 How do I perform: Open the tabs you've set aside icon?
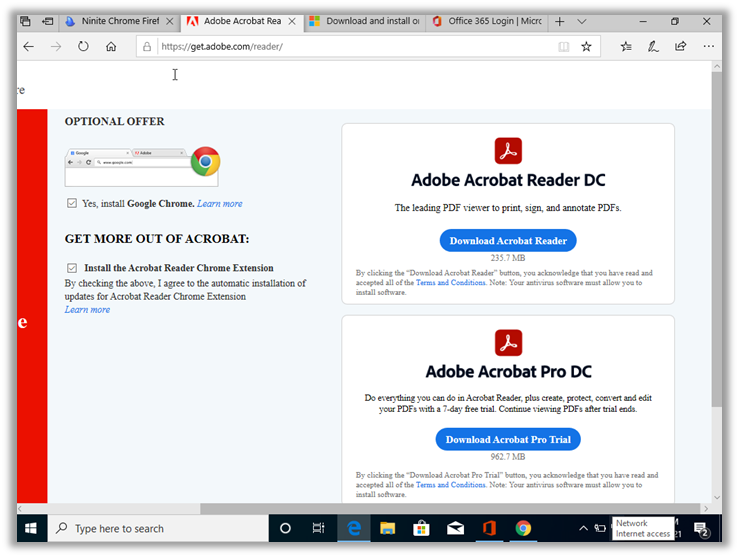point(25,21)
